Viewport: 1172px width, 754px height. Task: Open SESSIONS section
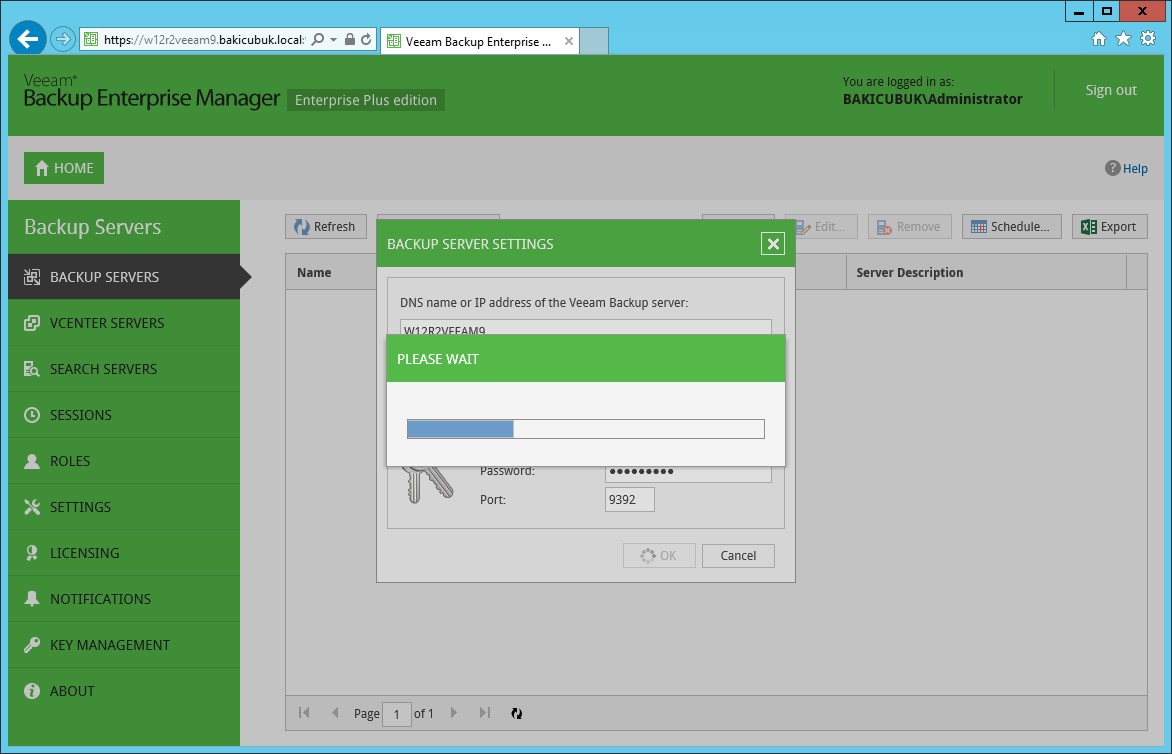[124, 415]
